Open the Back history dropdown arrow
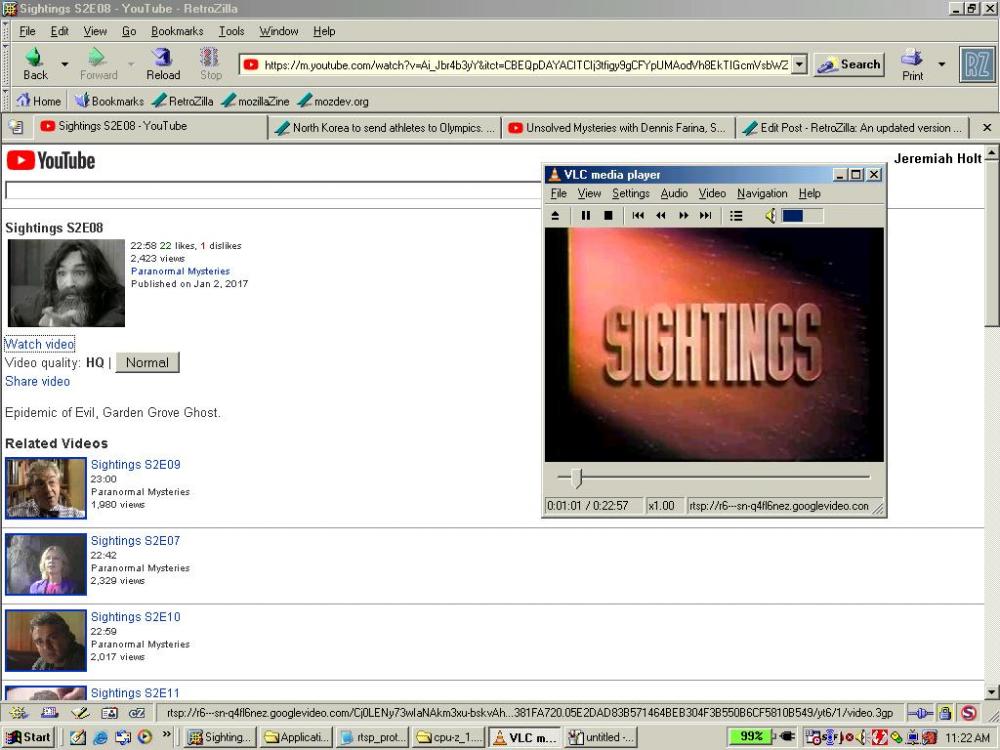 point(64,64)
